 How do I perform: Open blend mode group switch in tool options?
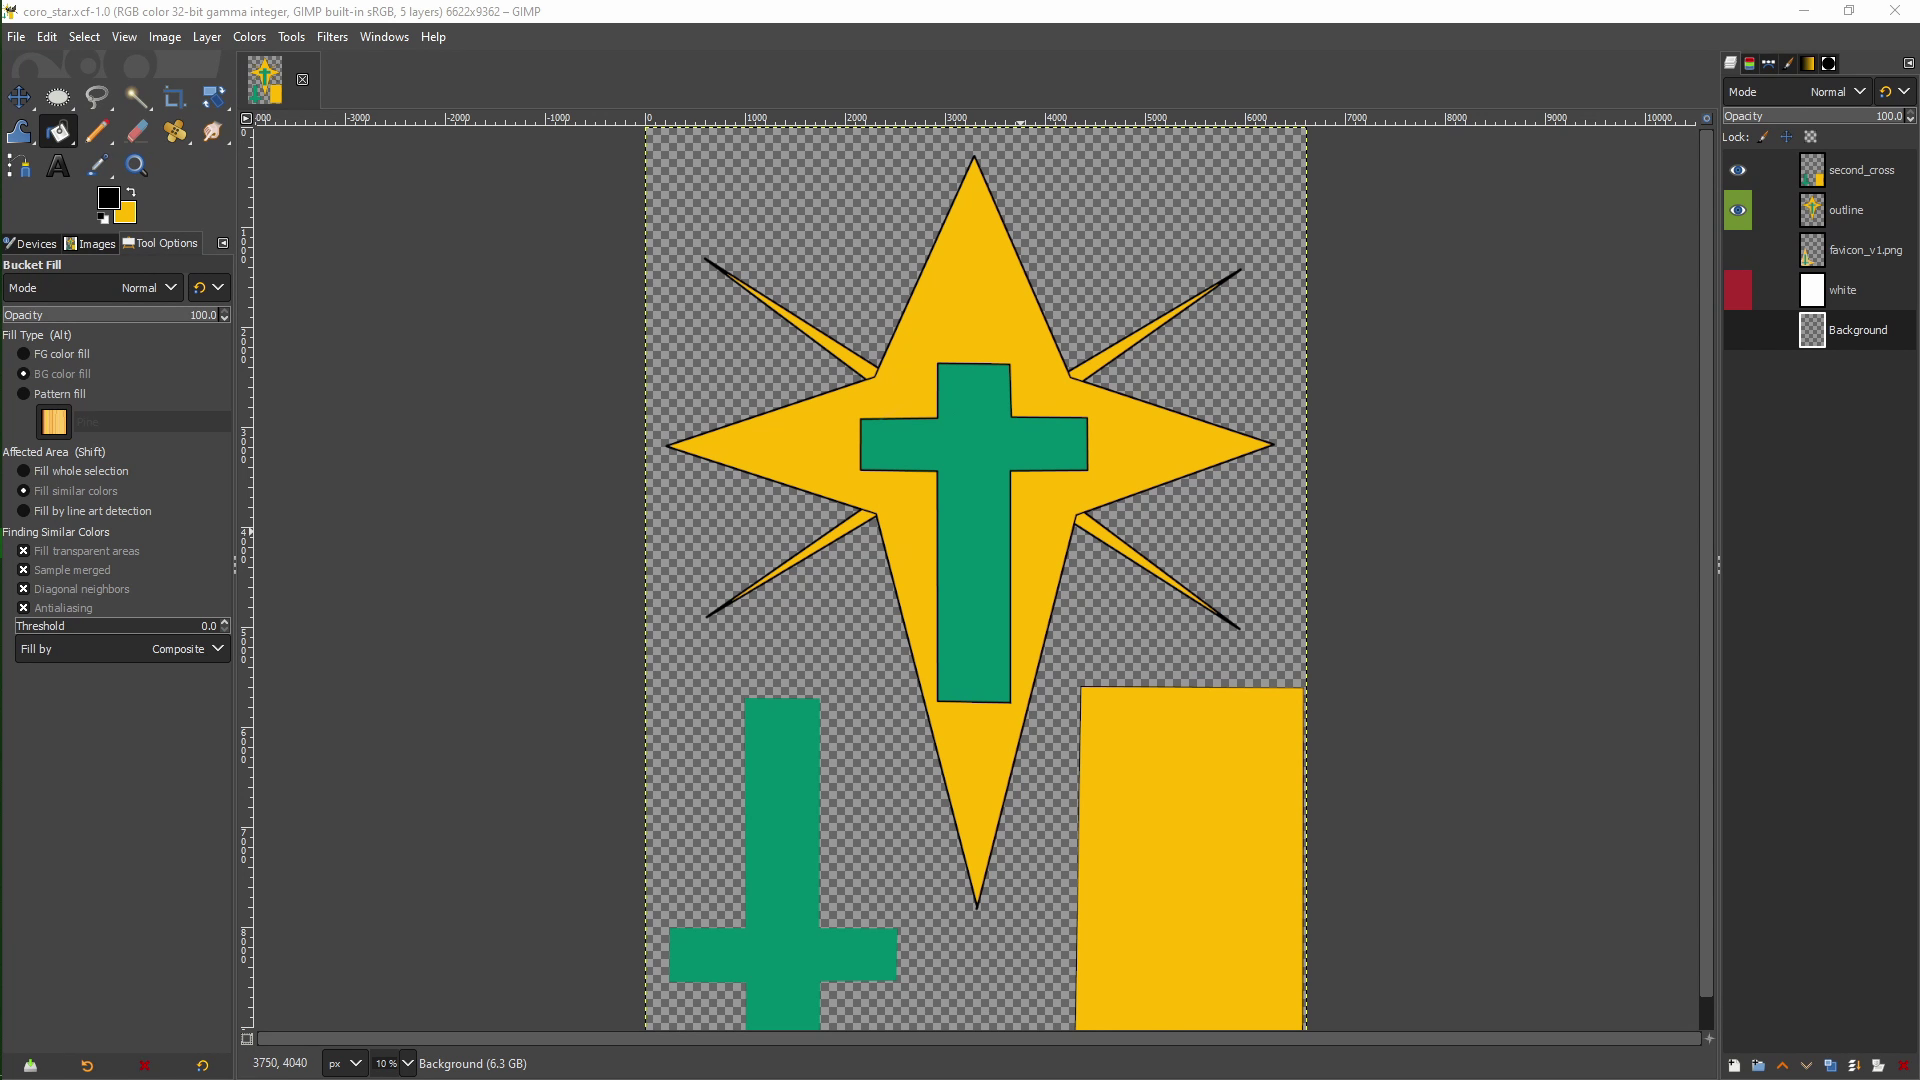(x=209, y=288)
